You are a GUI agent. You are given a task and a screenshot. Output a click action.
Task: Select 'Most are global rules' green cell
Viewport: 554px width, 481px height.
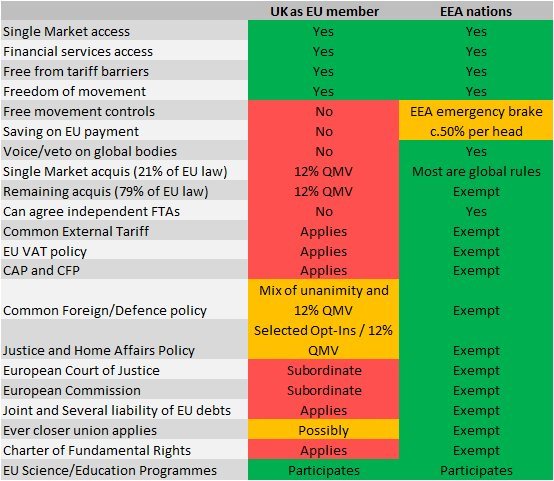click(476, 171)
